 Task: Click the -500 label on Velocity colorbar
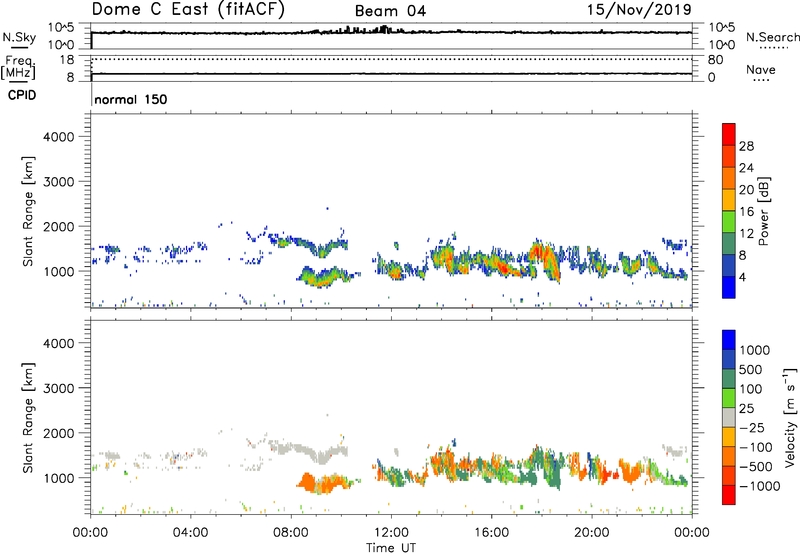[756, 467]
